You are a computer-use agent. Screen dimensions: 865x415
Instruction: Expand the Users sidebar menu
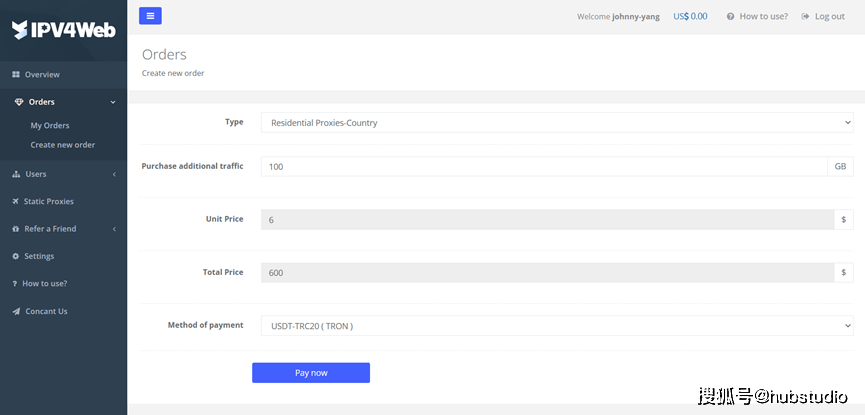point(63,174)
